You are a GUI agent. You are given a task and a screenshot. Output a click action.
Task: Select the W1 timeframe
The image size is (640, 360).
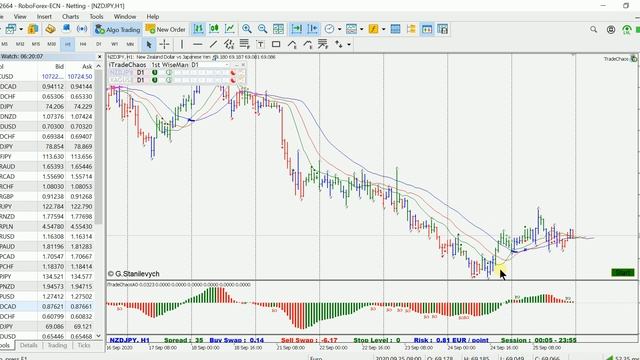point(114,44)
